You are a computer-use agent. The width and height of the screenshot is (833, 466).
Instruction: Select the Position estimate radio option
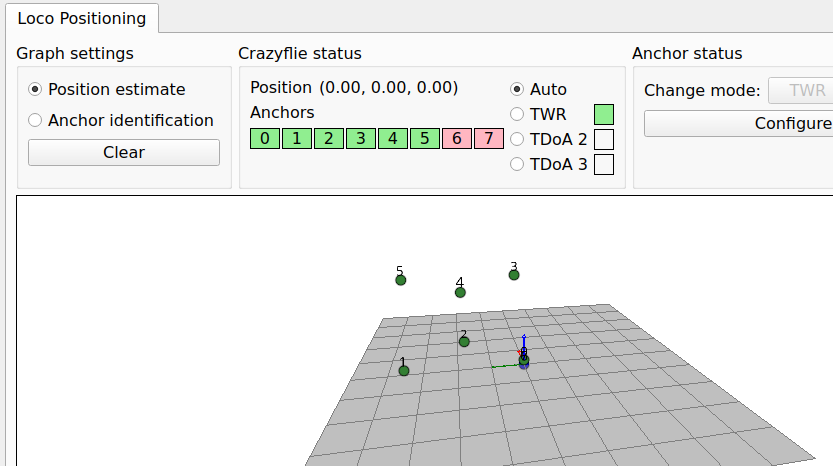(x=36, y=89)
